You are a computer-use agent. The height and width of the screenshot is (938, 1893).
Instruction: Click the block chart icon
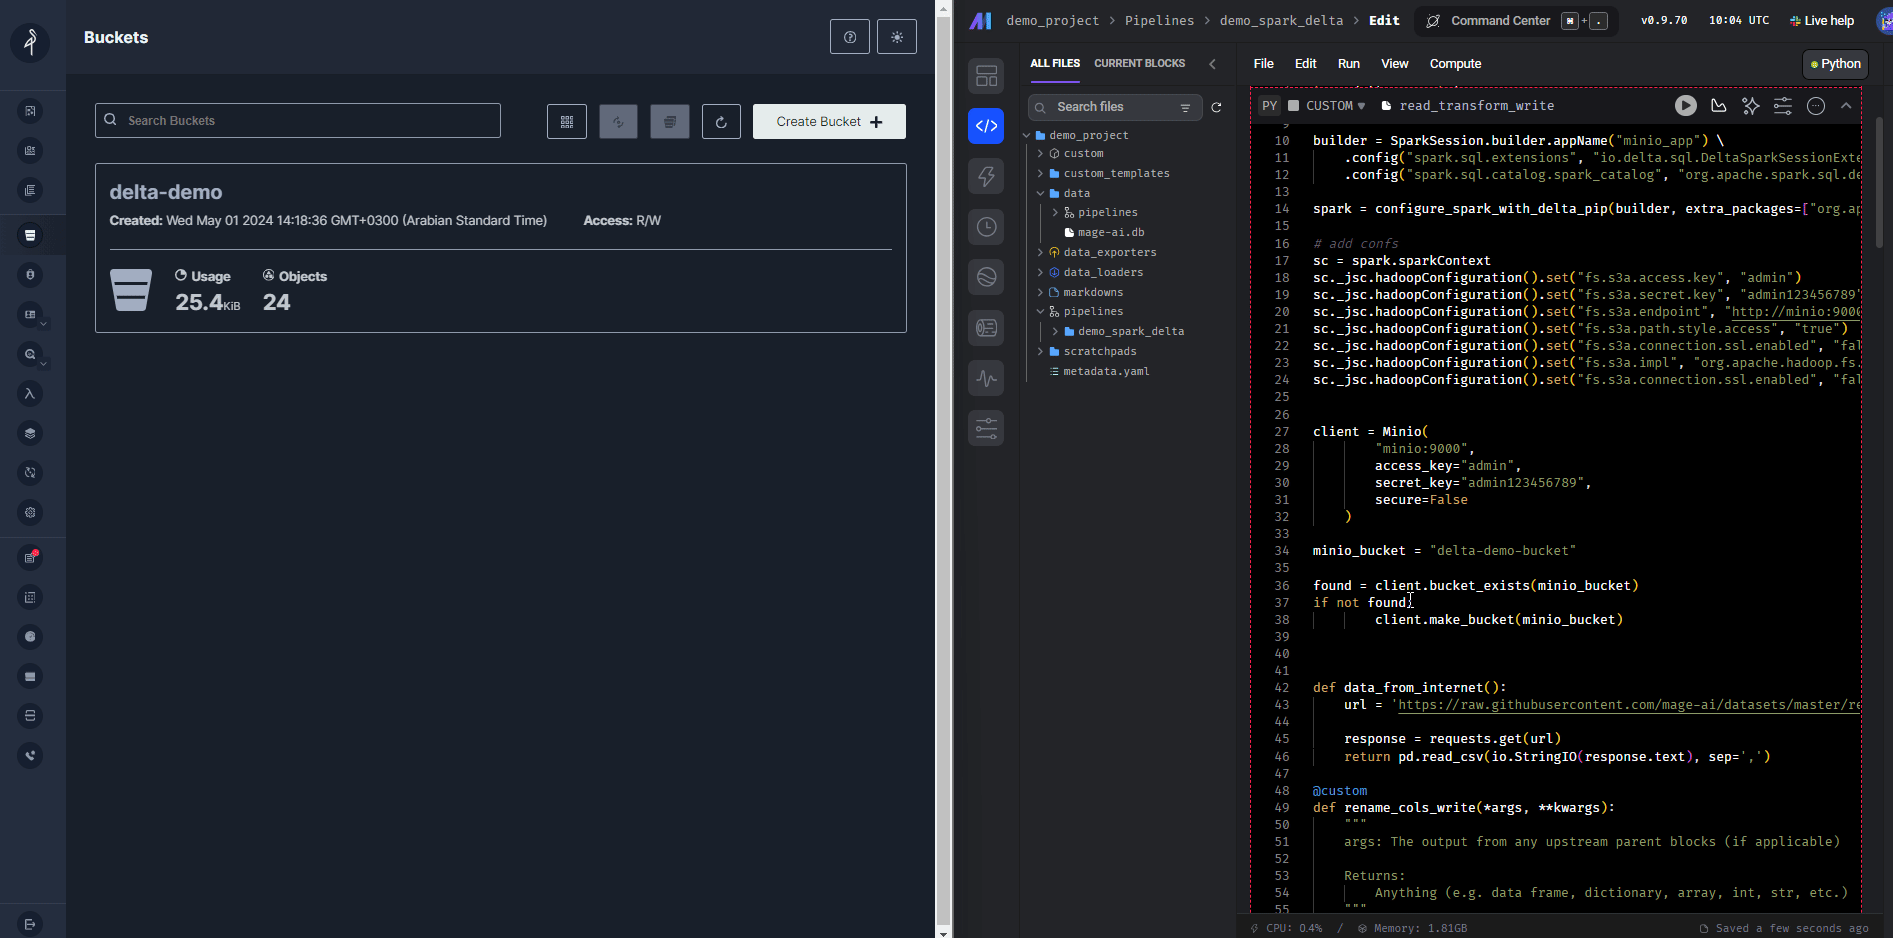pos(1718,105)
